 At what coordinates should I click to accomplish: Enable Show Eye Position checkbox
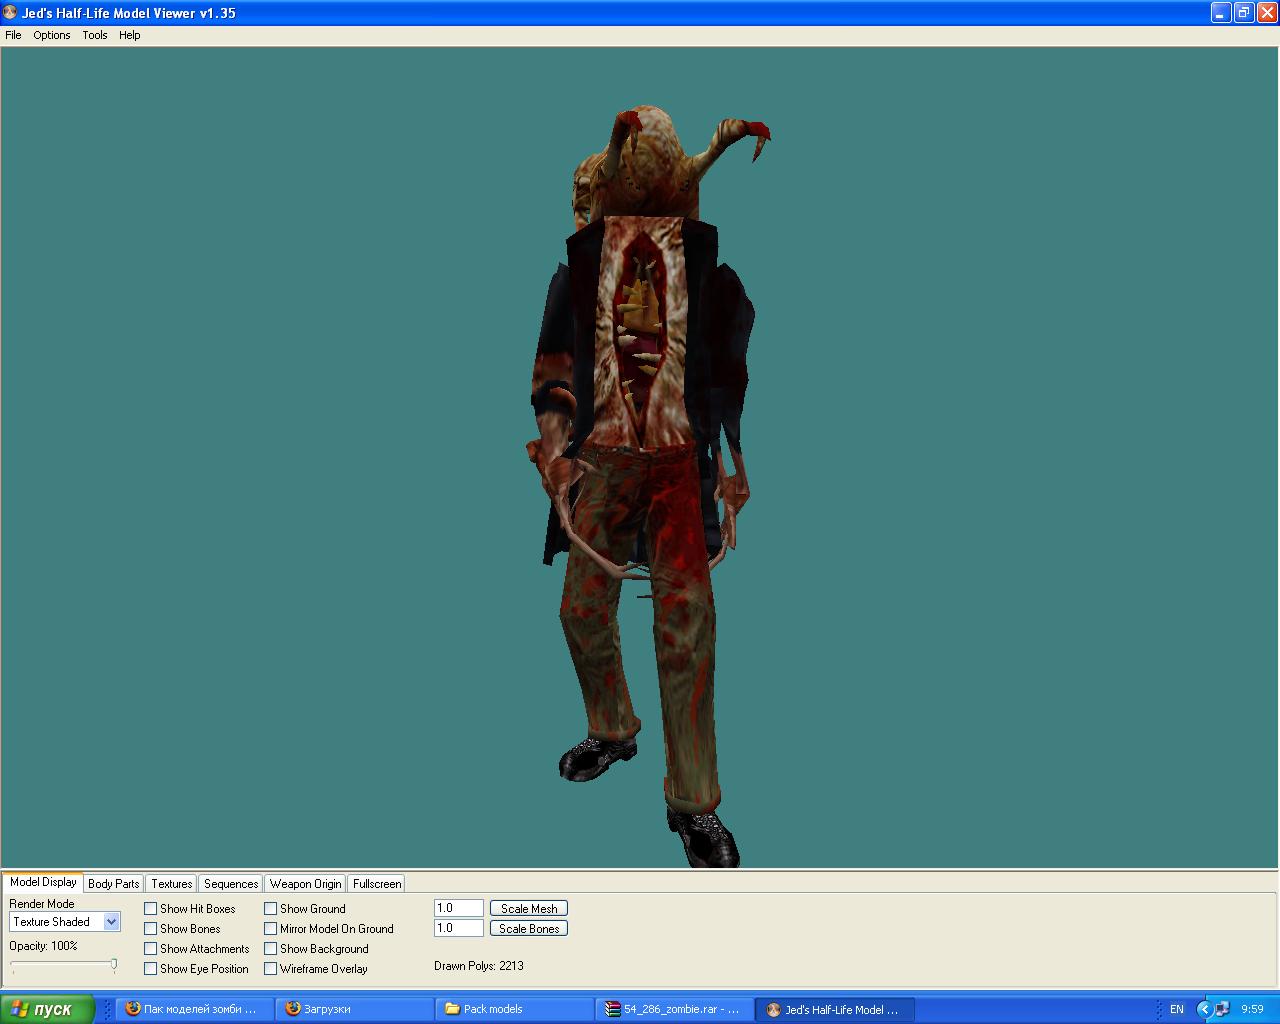[151, 969]
